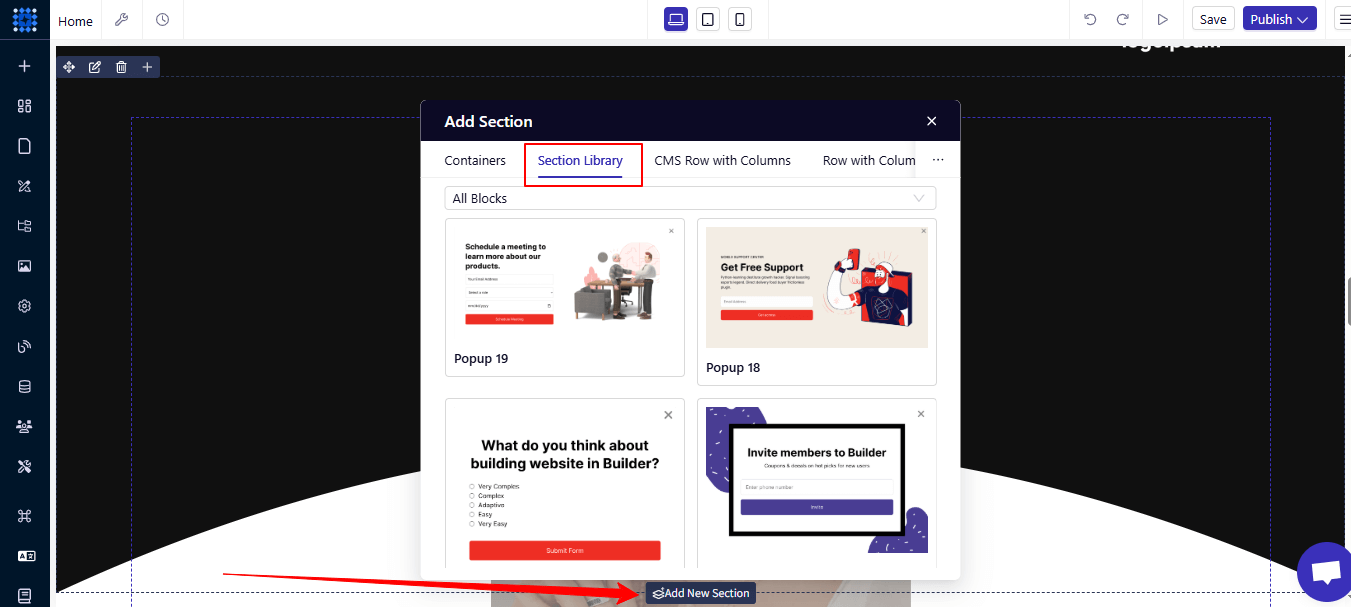Undo the last change
The height and width of the screenshot is (607, 1351).
coord(1090,19)
